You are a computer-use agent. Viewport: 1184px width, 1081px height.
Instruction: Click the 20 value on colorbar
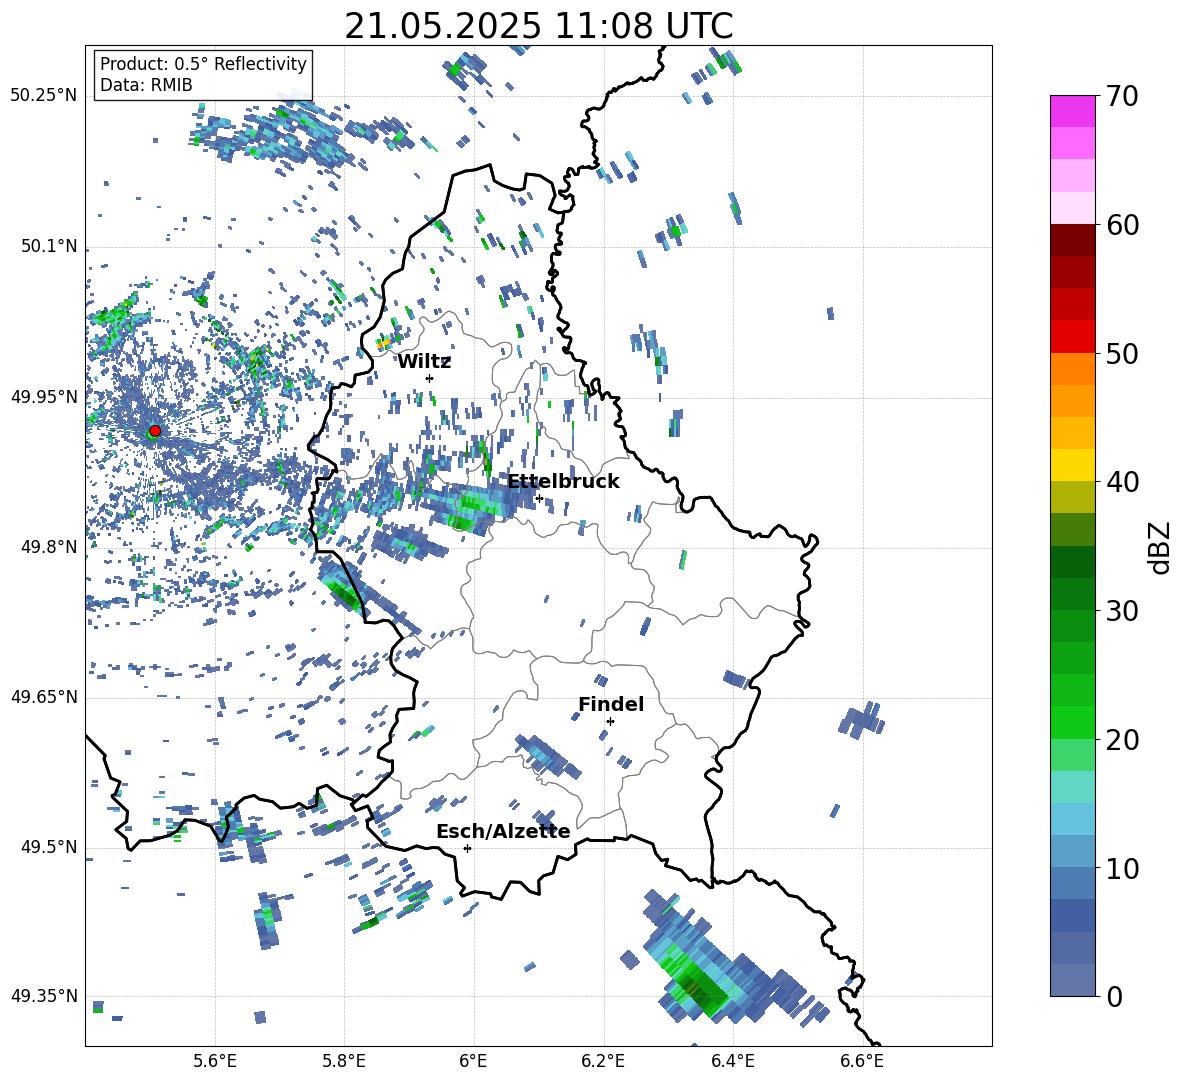pos(1121,740)
